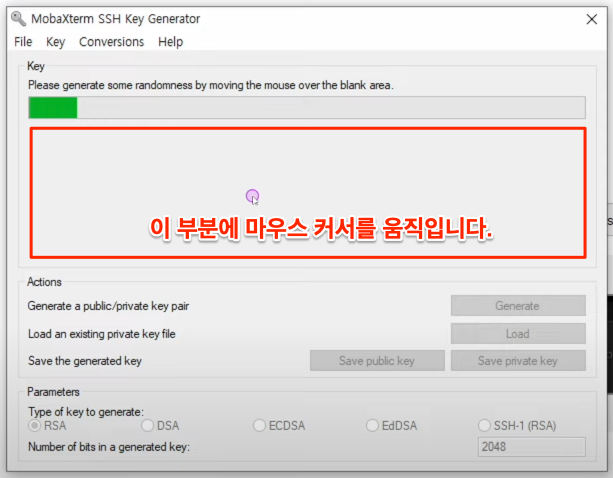The image size is (613, 478).
Task: Click the 'Save the generated key' label
Action: click(x=85, y=361)
